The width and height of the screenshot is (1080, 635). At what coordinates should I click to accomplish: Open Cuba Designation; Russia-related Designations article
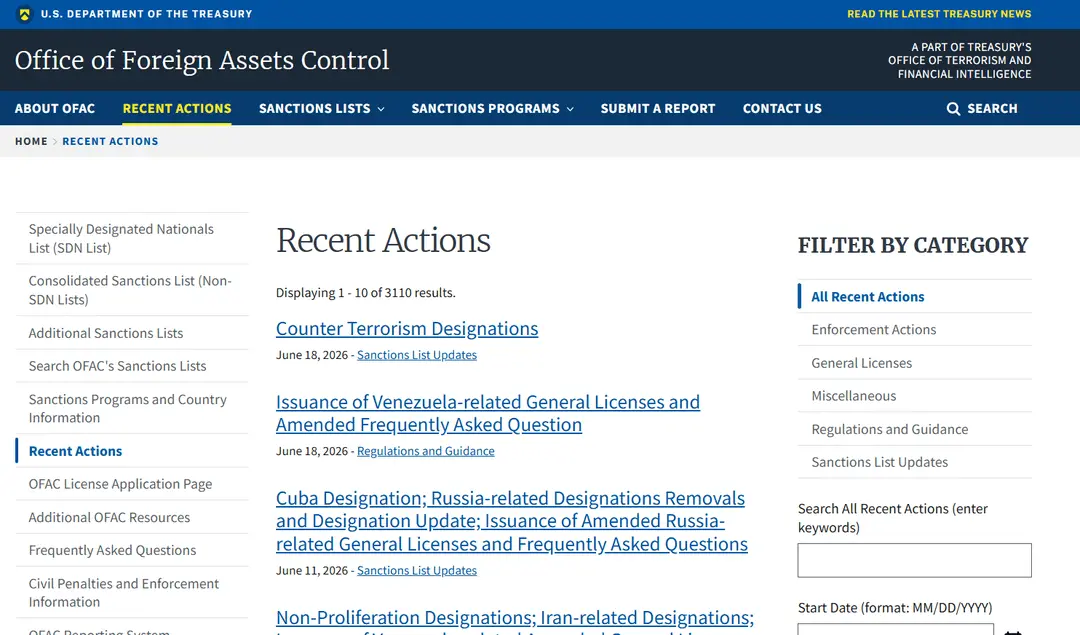[512, 521]
